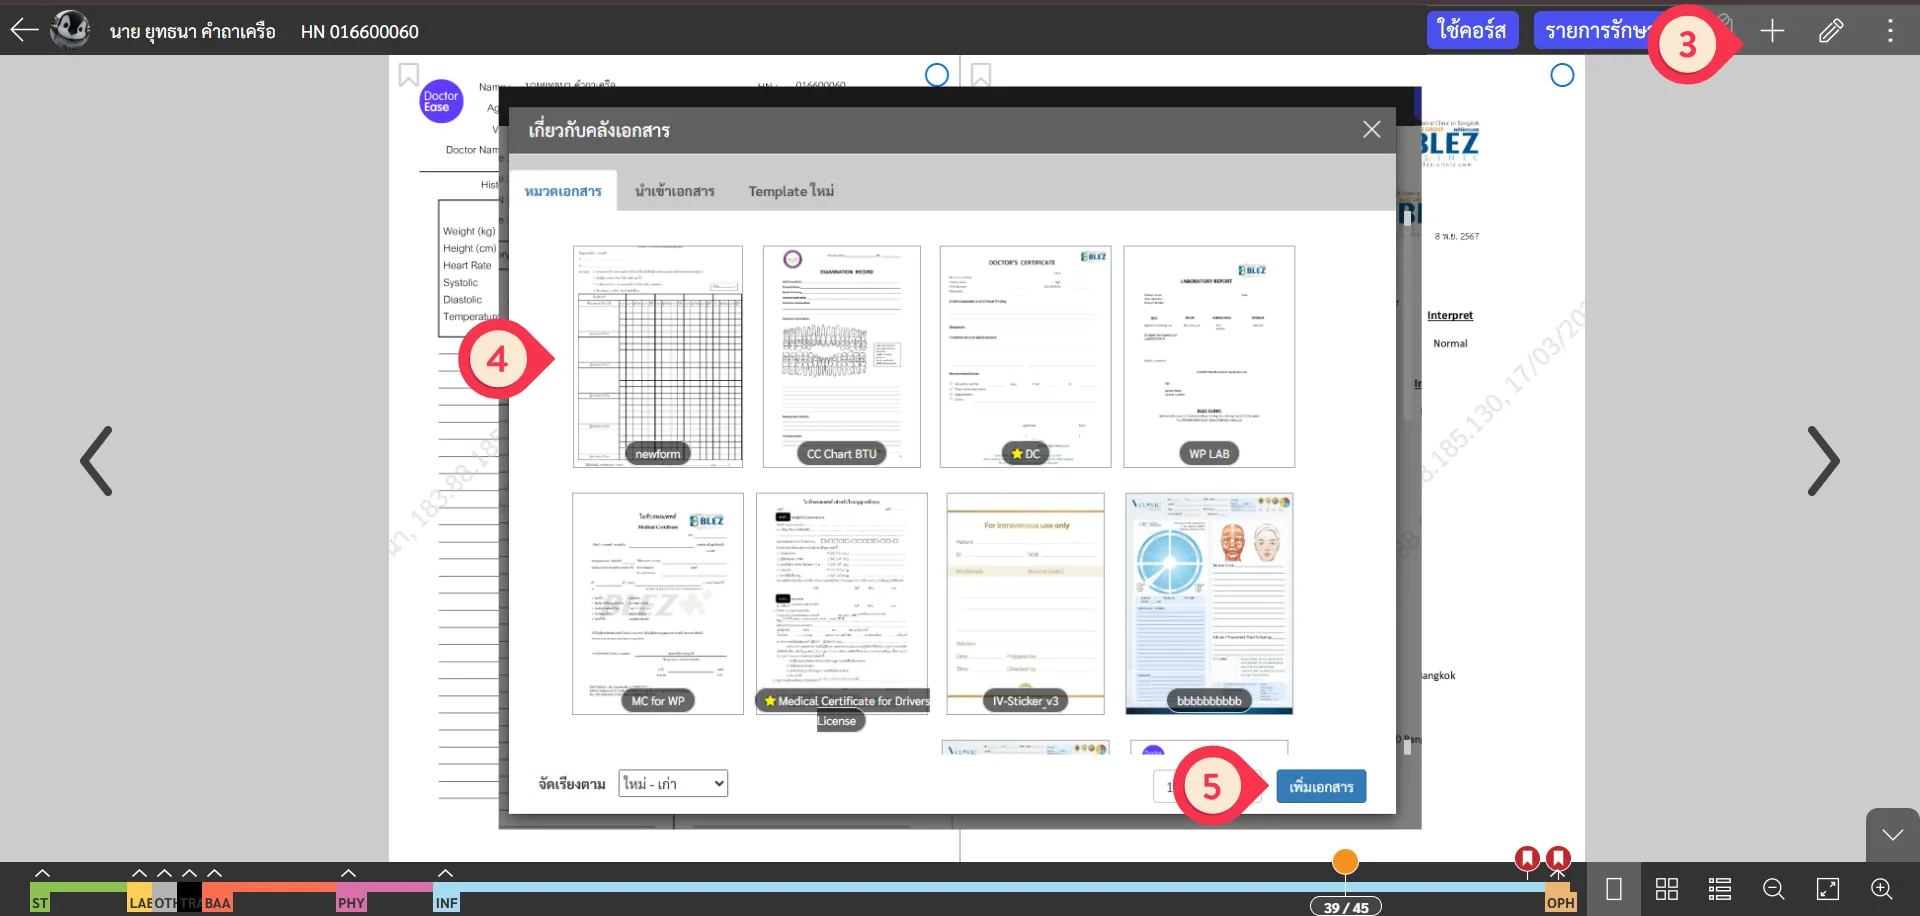
Task: Select the right page's circle checkbox
Action: (x=1562, y=75)
